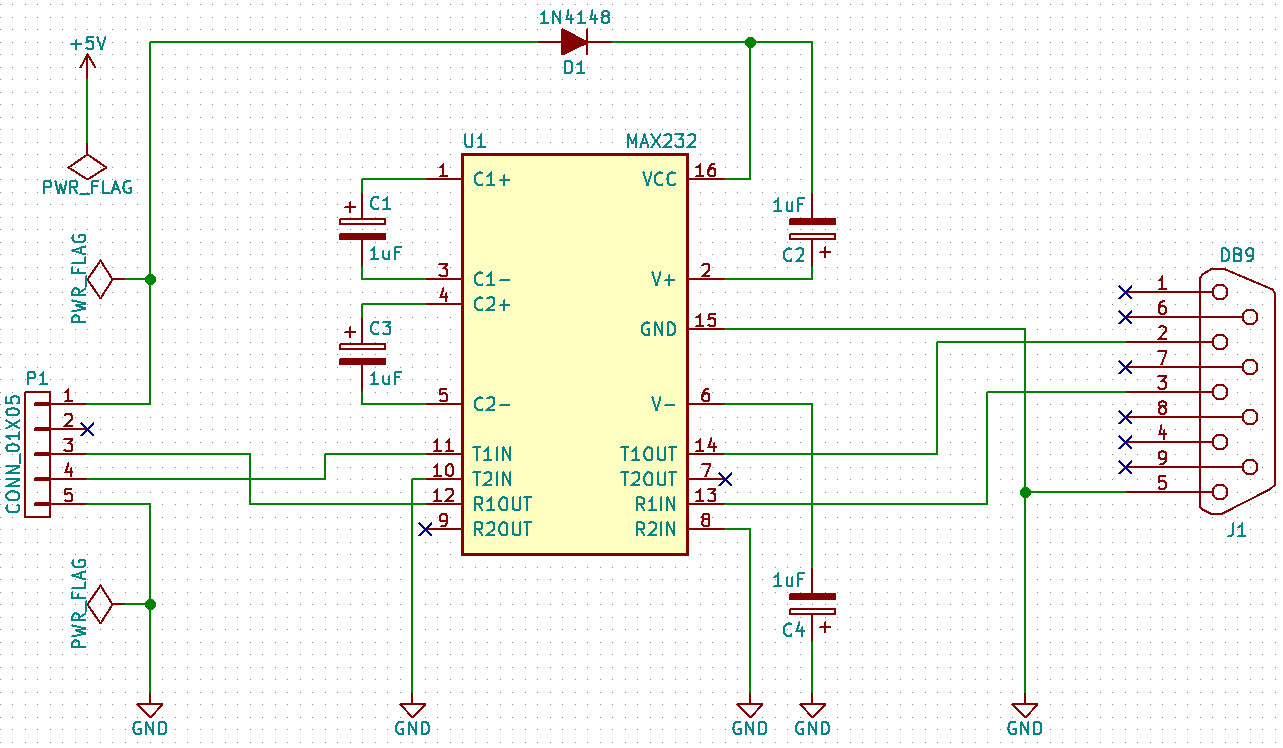Image resolution: width=1283 pixels, height=748 pixels.
Task: Click the T2IN pin name in U1
Action: pyautogui.click(x=492, y=479)
